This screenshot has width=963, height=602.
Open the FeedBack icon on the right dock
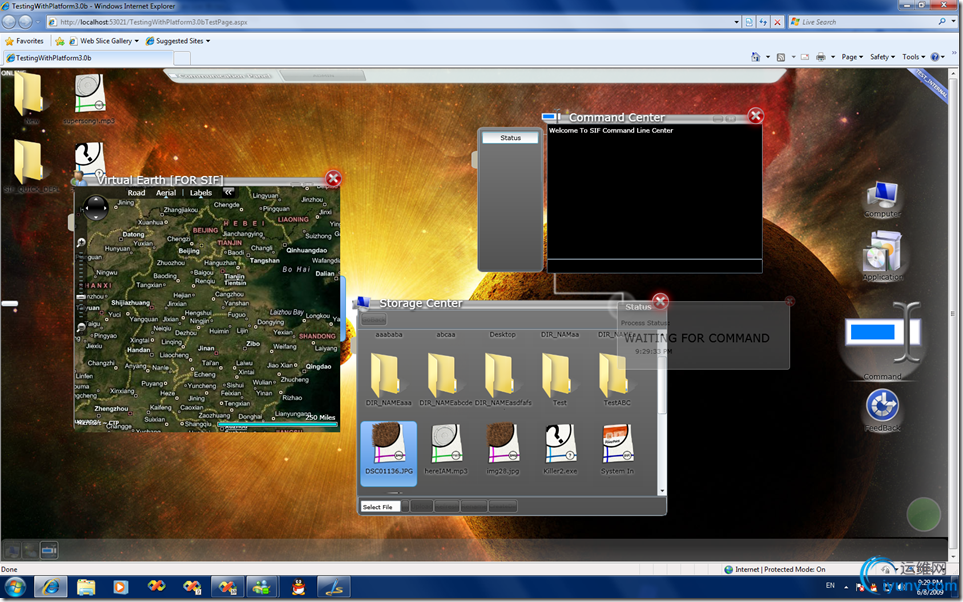click(883, 410)
